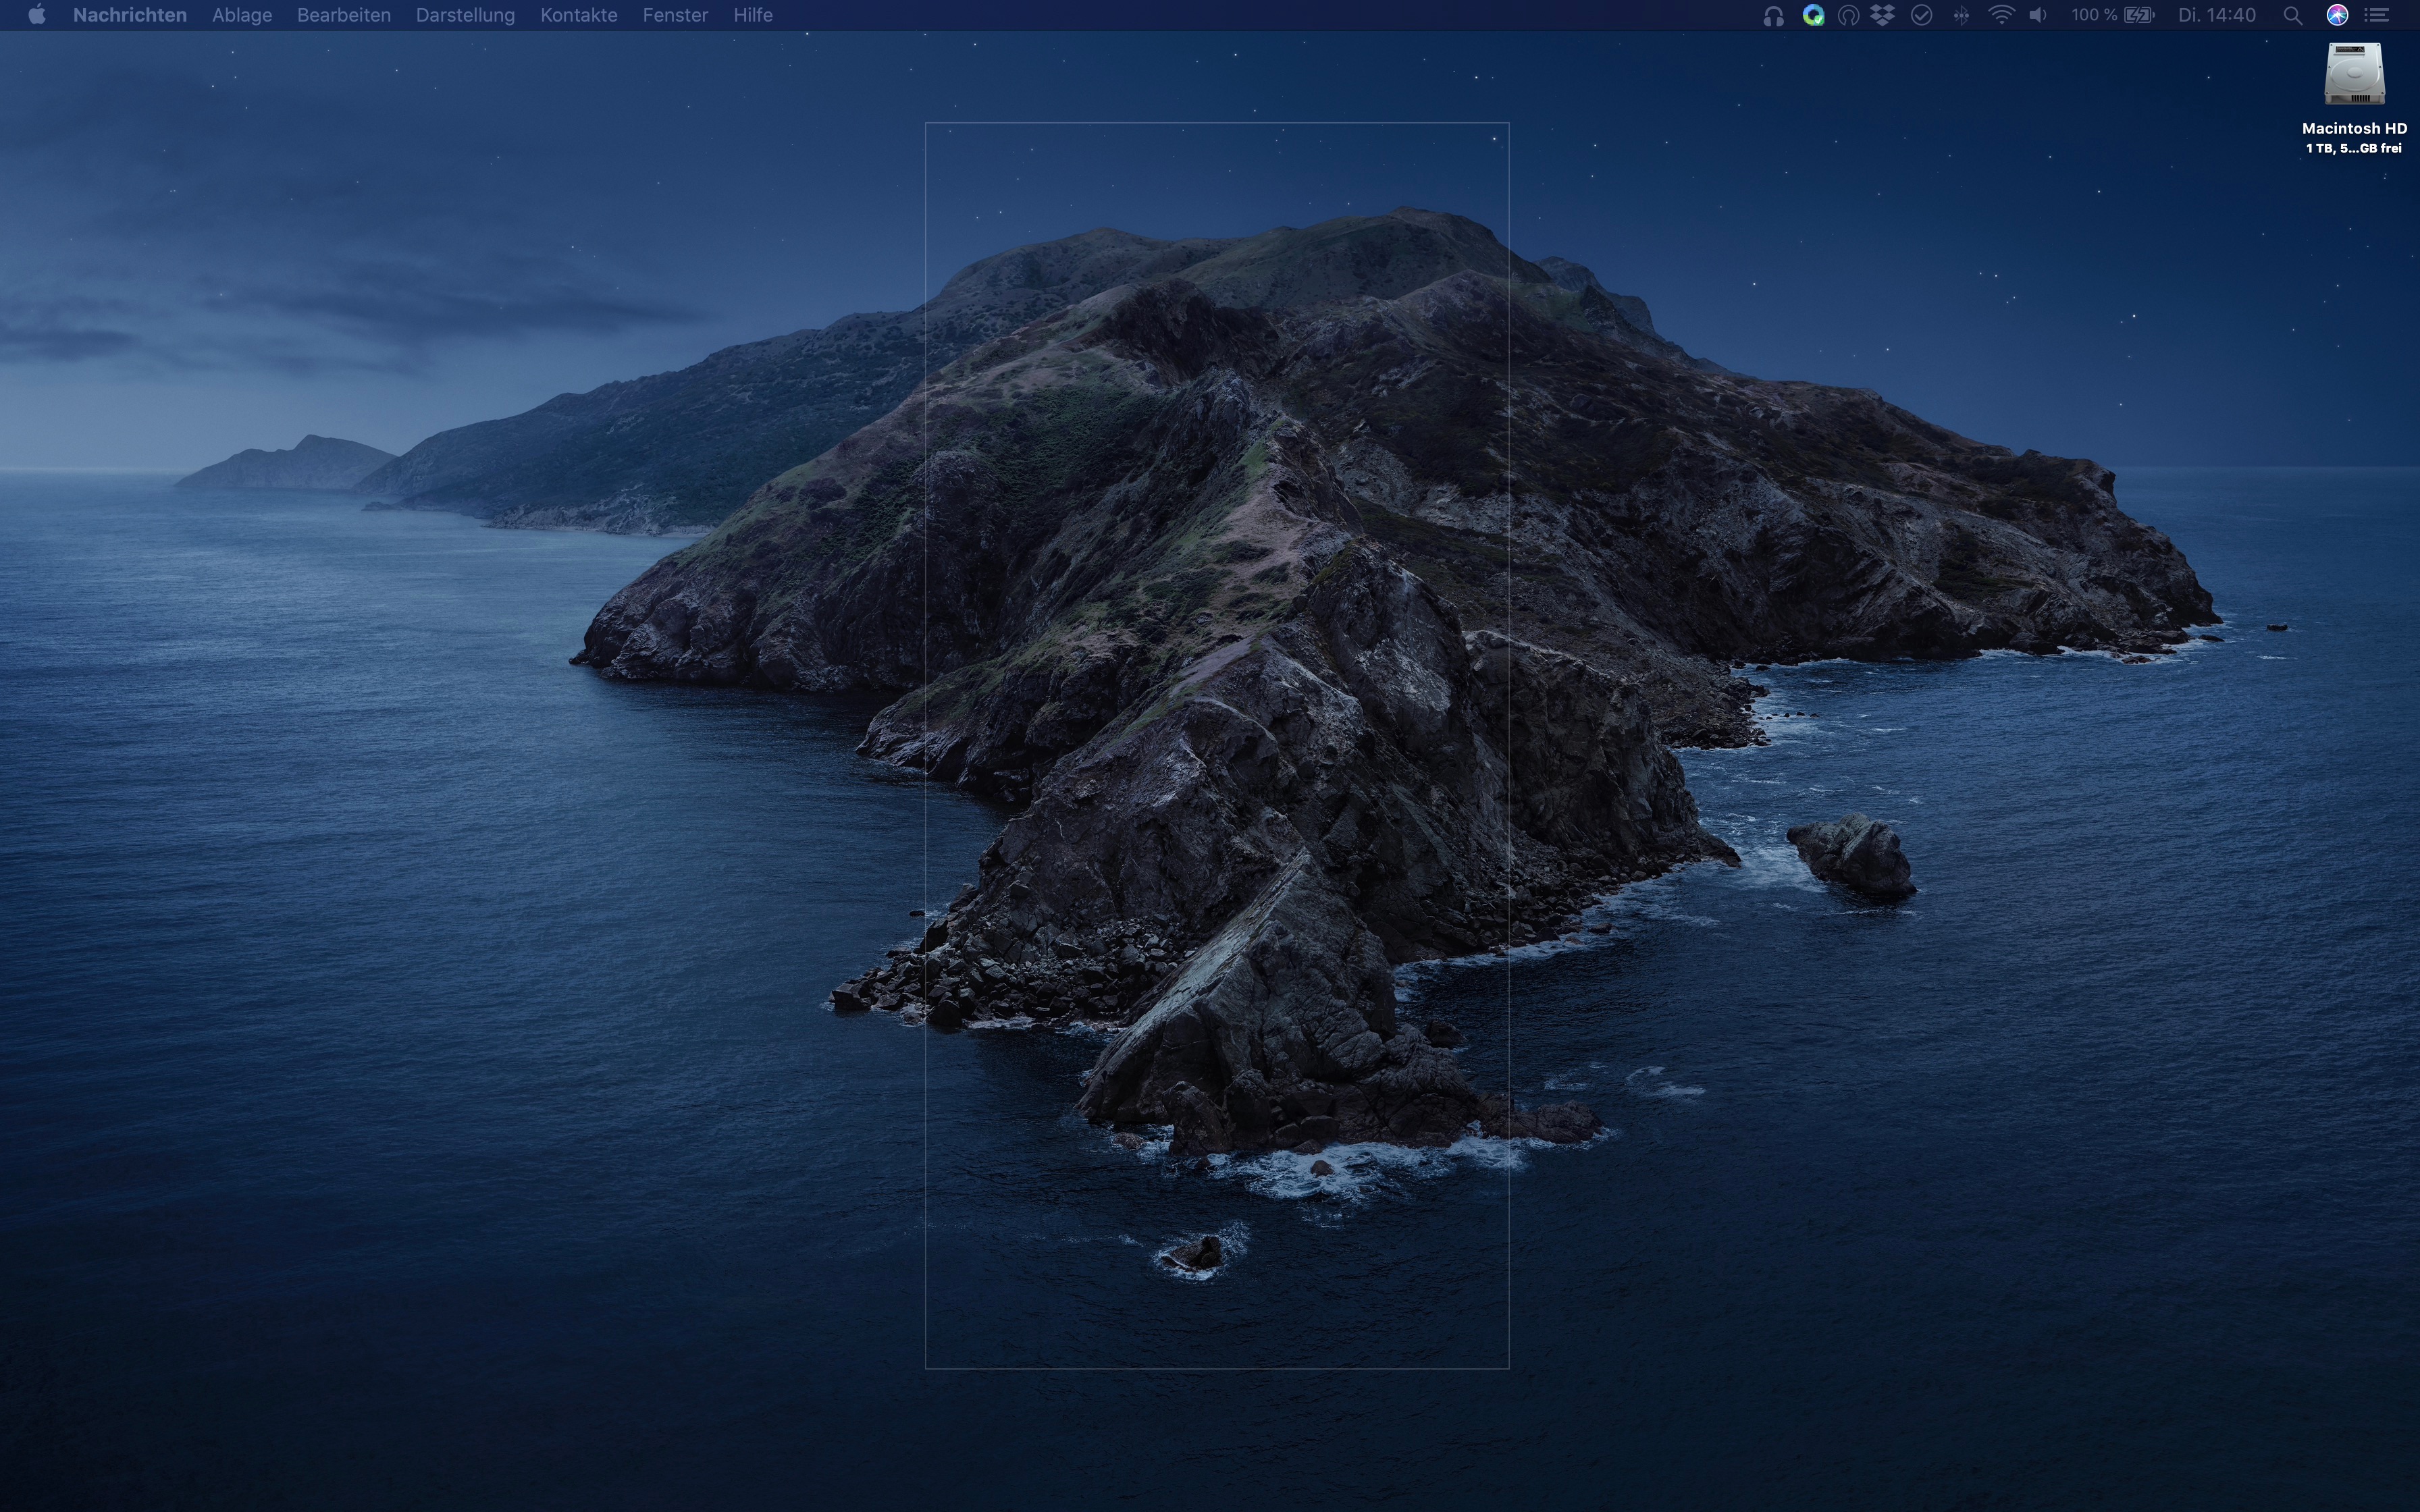
Task: Open the Bluetooth status menu
Action: pos(1961,15)
